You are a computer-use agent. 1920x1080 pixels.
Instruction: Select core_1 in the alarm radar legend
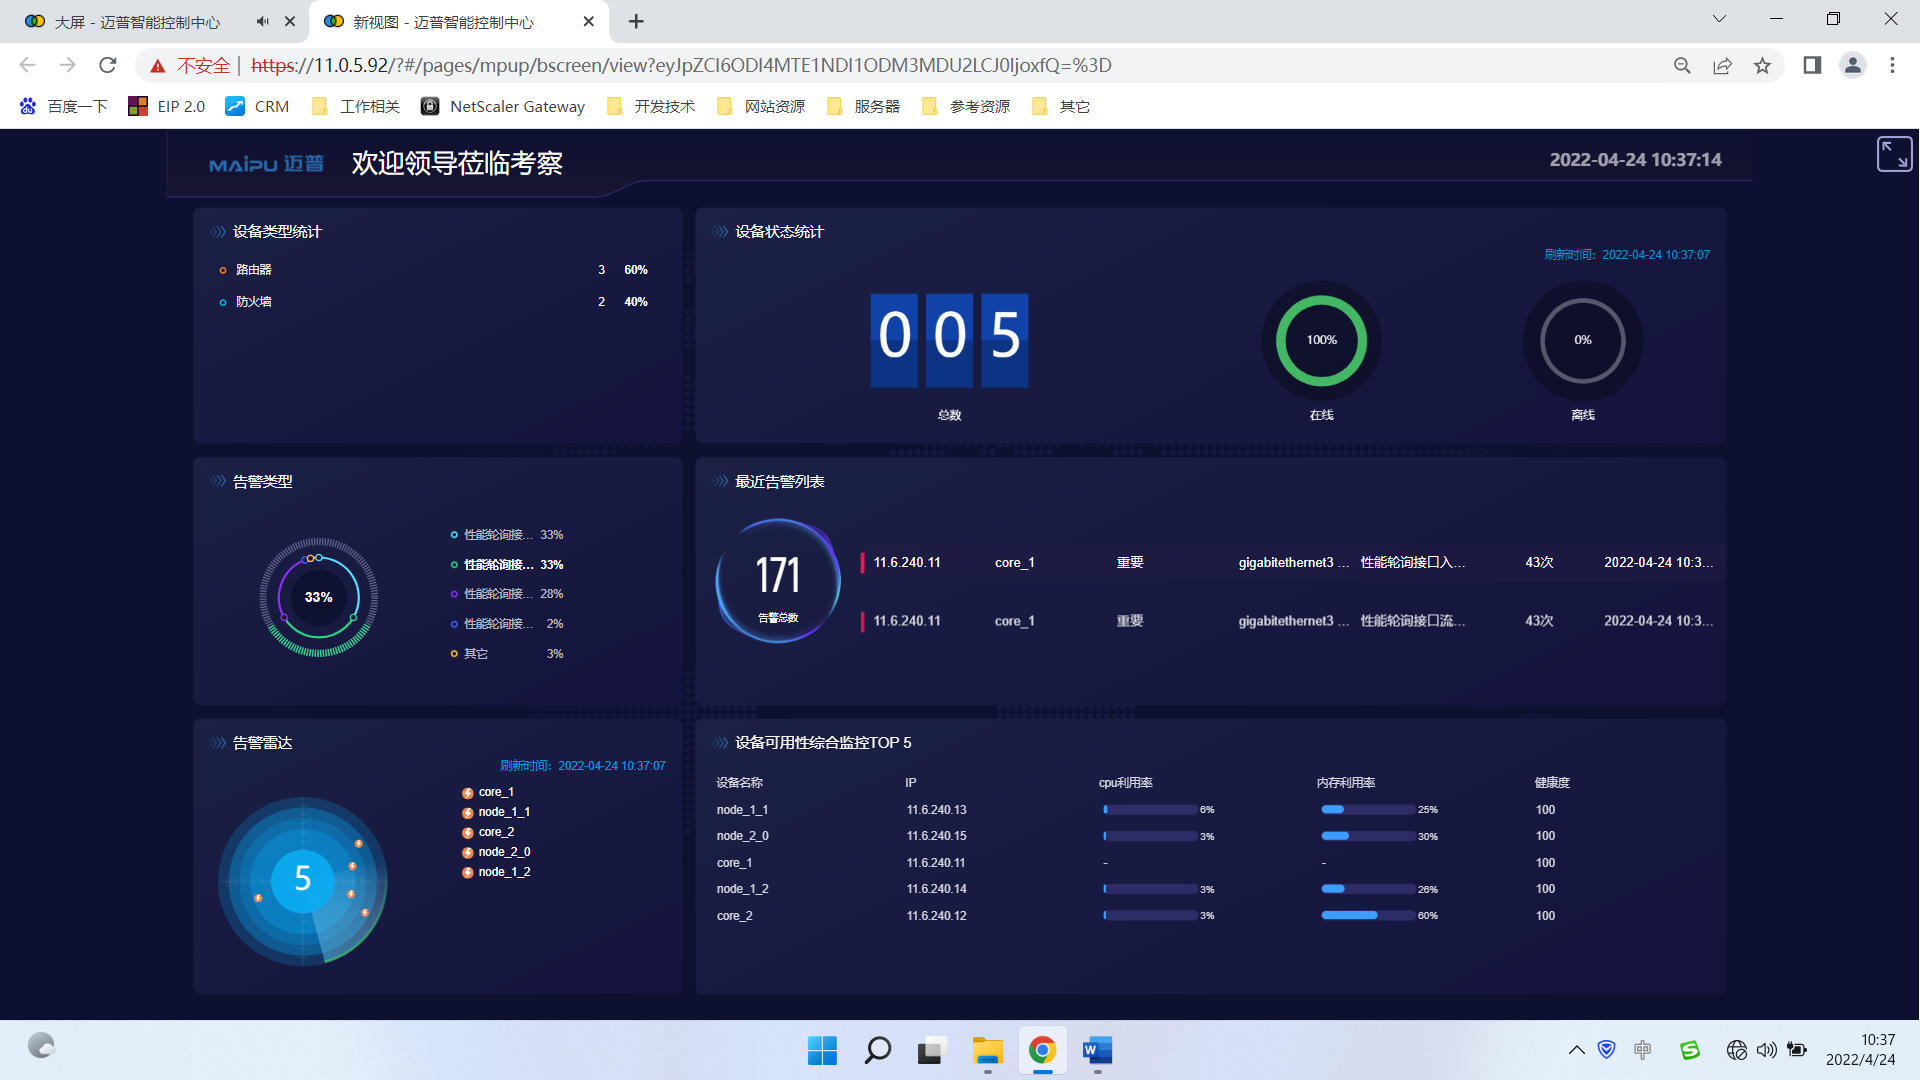tap(488, 792)
